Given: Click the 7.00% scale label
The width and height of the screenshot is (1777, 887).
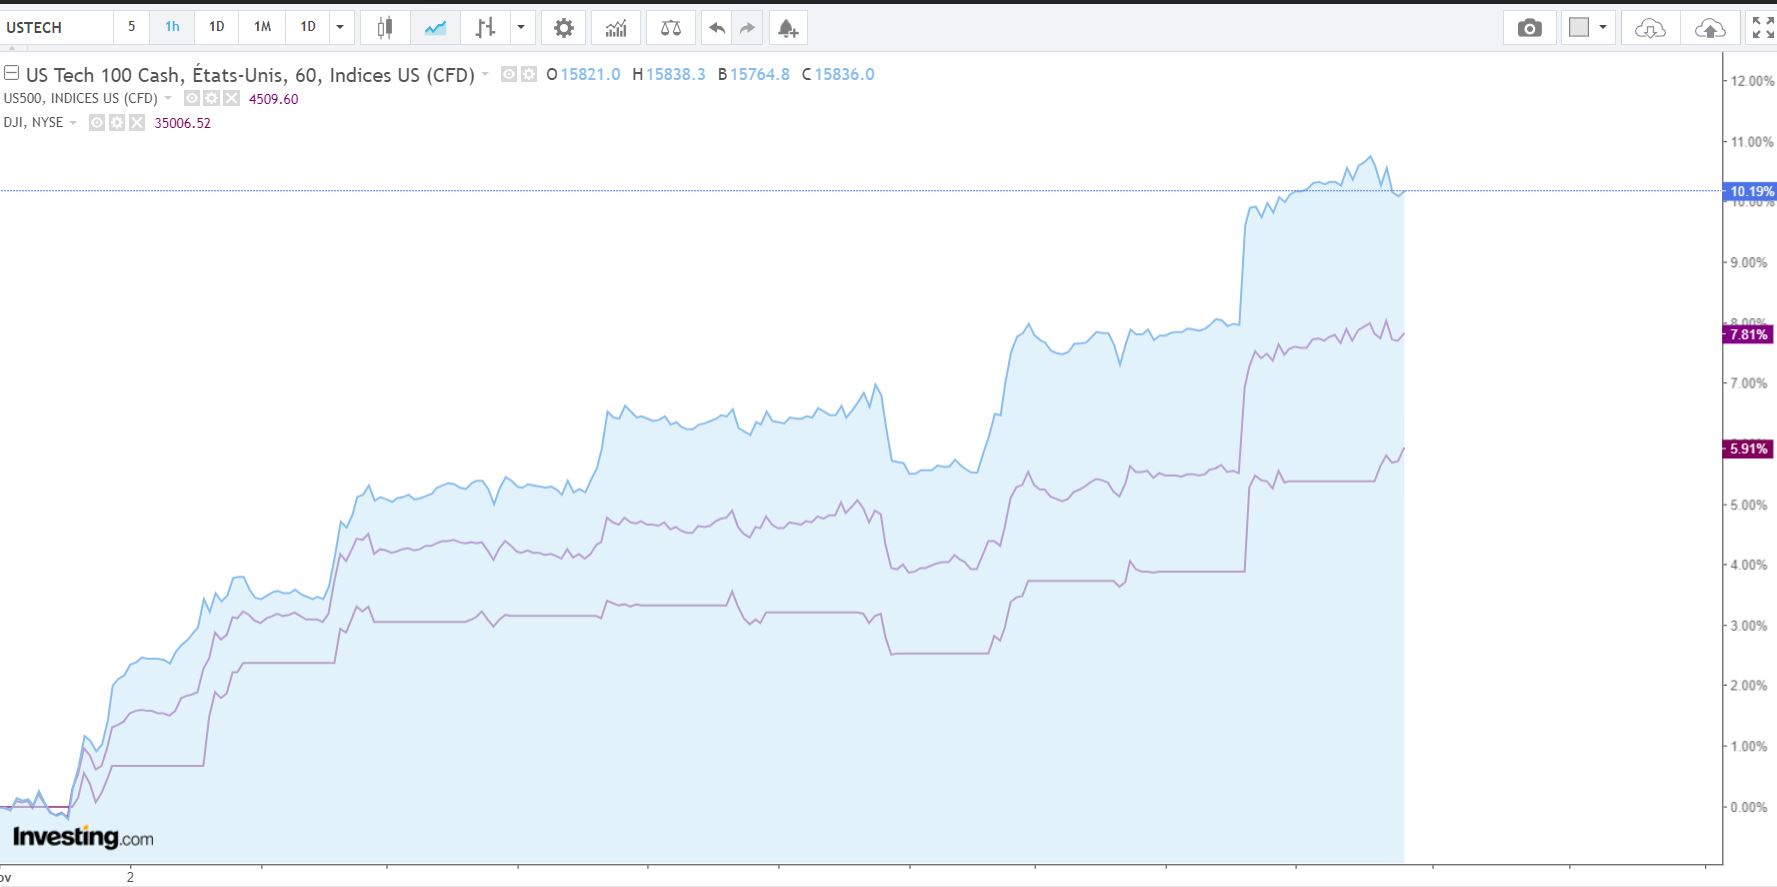Looking at the screenshot, I should (x=1749, y=384).
